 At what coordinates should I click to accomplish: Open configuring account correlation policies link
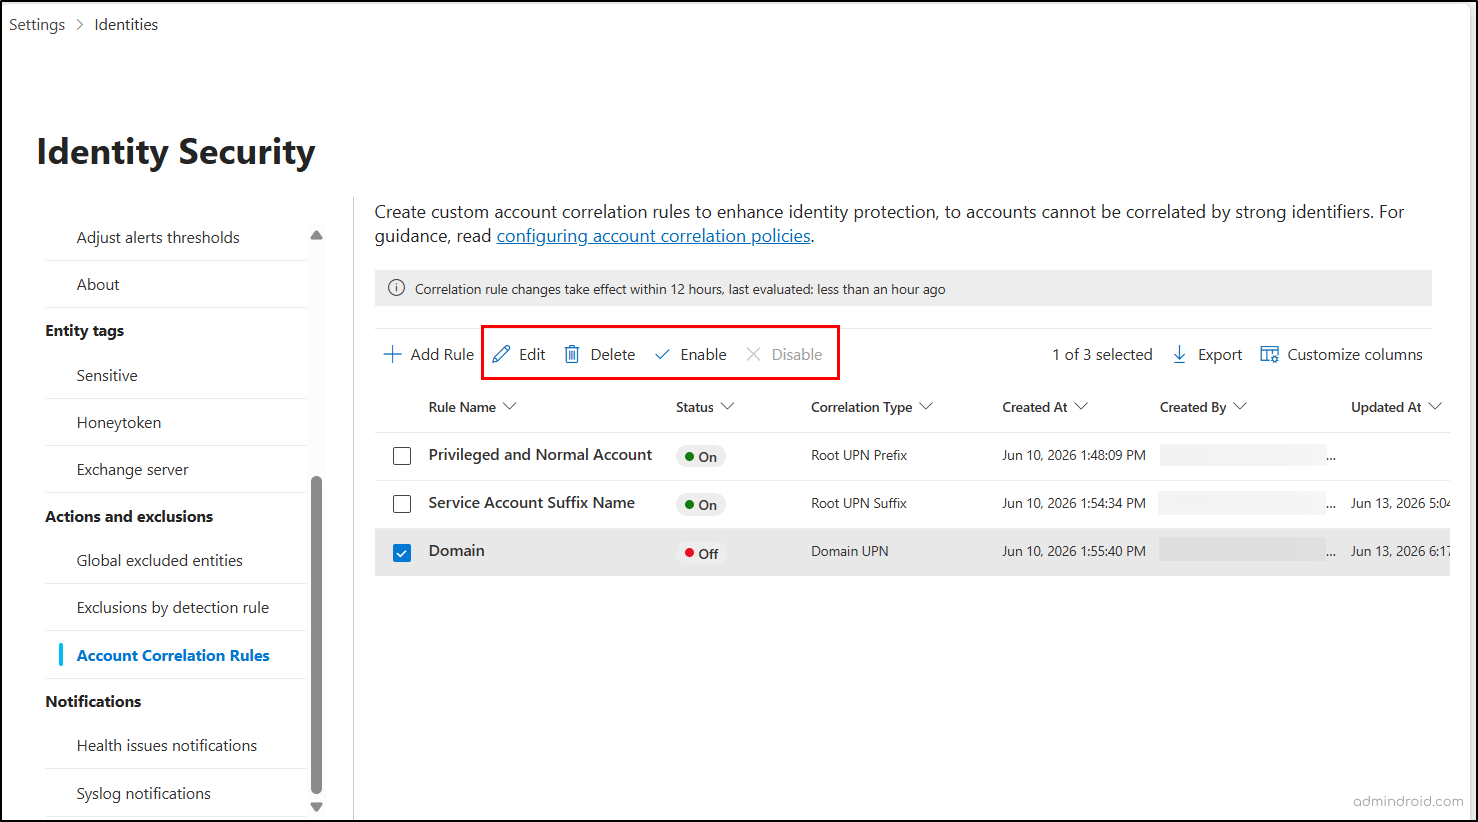pos(654,236)
